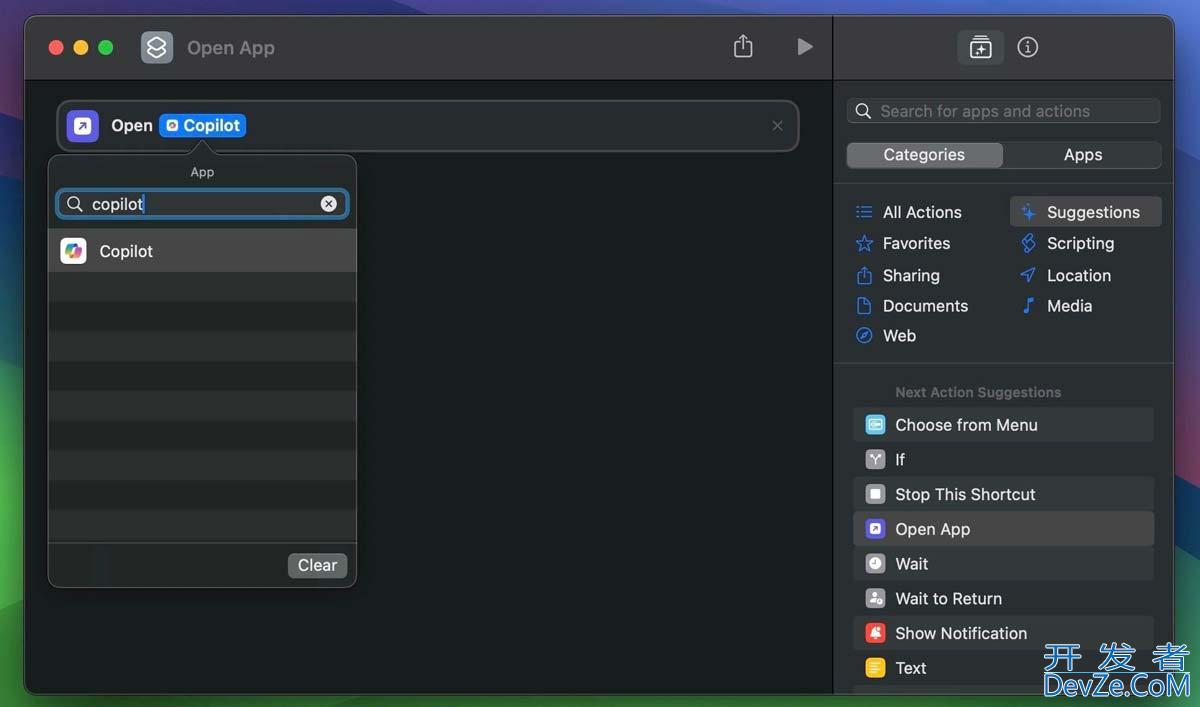Image resolution: width=1200 pixels, height=707 pixels.
Task: Run the shortcut with the play button
Action: [x=804, y=47]
